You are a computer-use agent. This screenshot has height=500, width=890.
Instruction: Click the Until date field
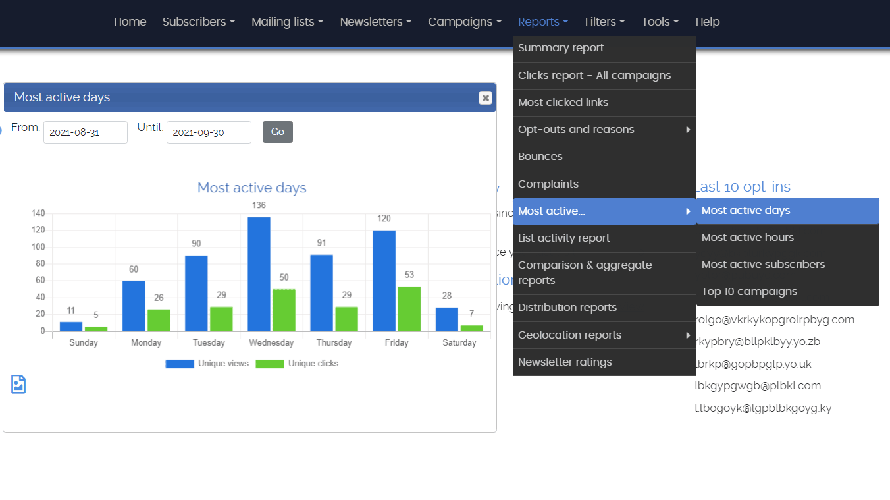coord(208,132)
